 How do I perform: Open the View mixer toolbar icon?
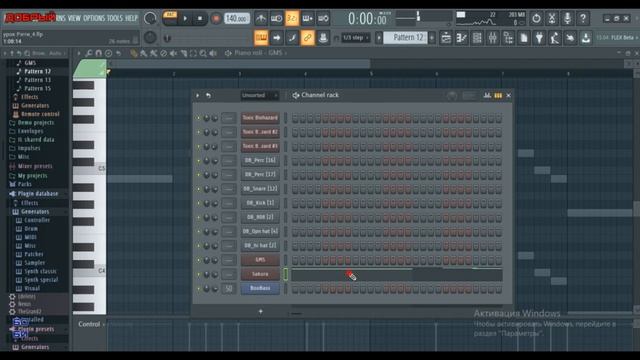(x=493, y=38)
